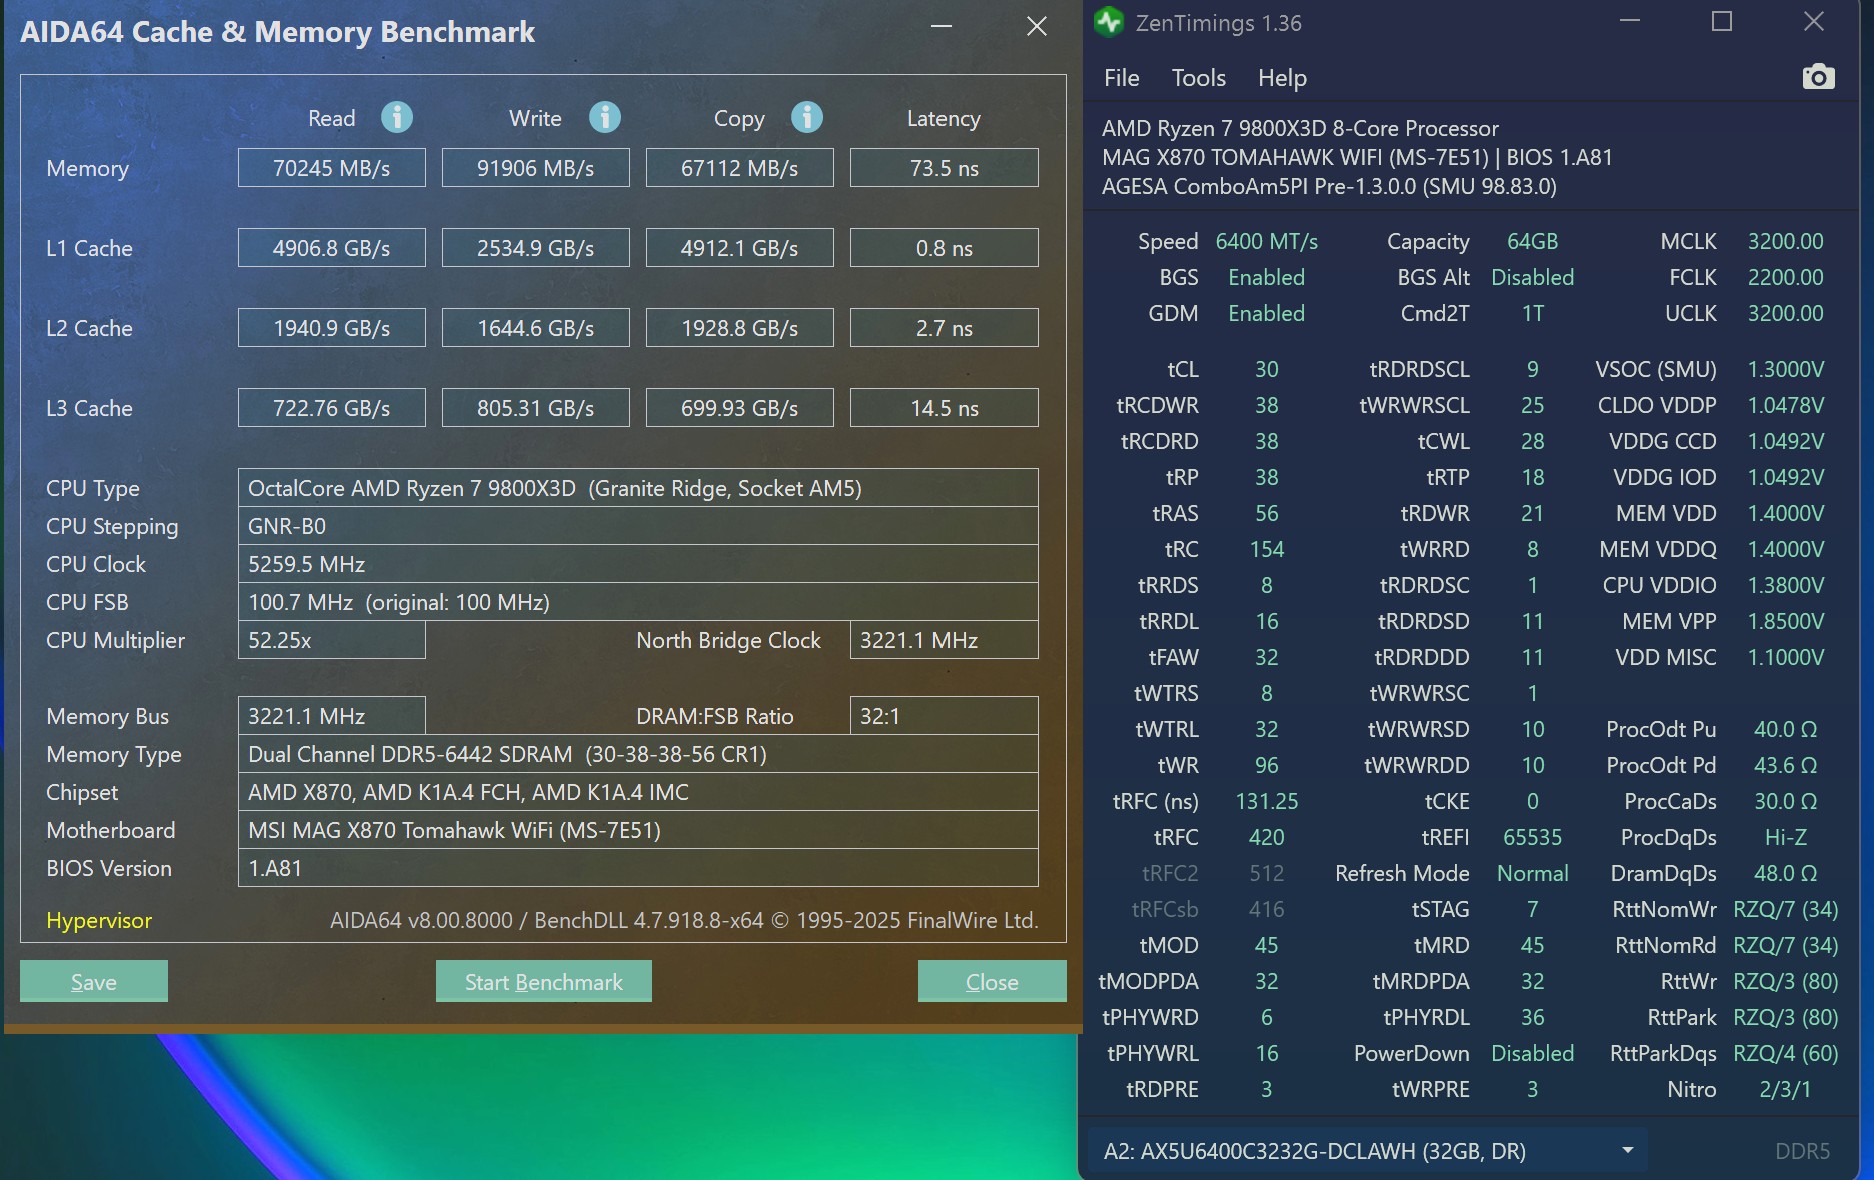Click the L3 Cache Read value 722.76 GB/s
The image size is (1874, 1180).
pos(332,408)
